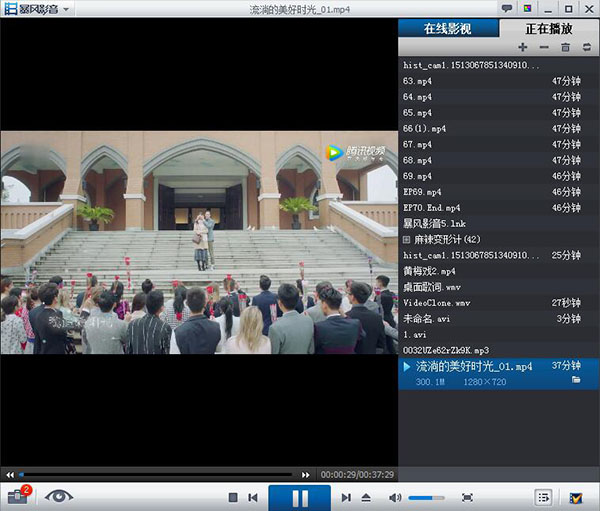This screenshot has width=600, height=511.
Task: Toggle the eye-shaped view mode icon
Action: coord(59,497)
